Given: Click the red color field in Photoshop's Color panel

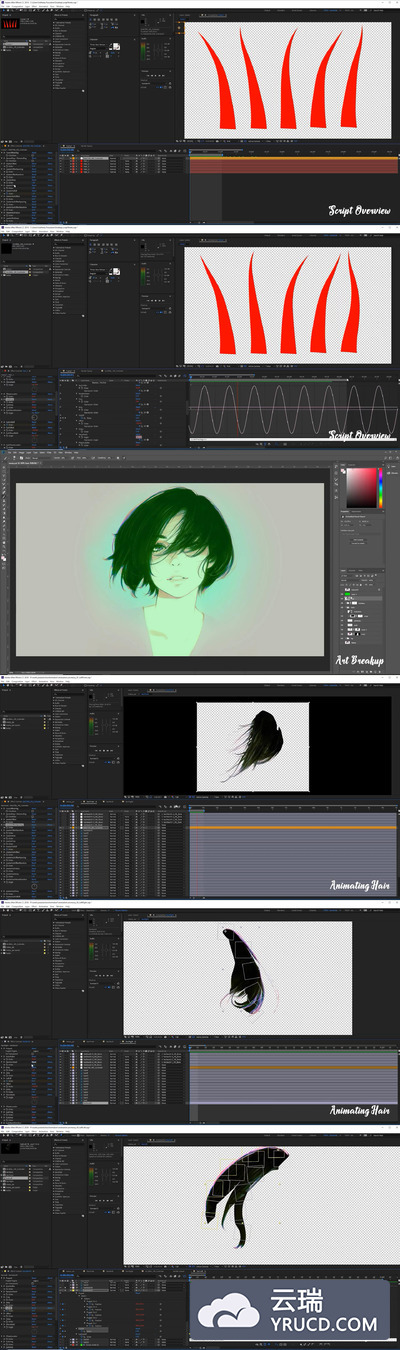Looking at the screenshot, I should (x=361, y=488).
